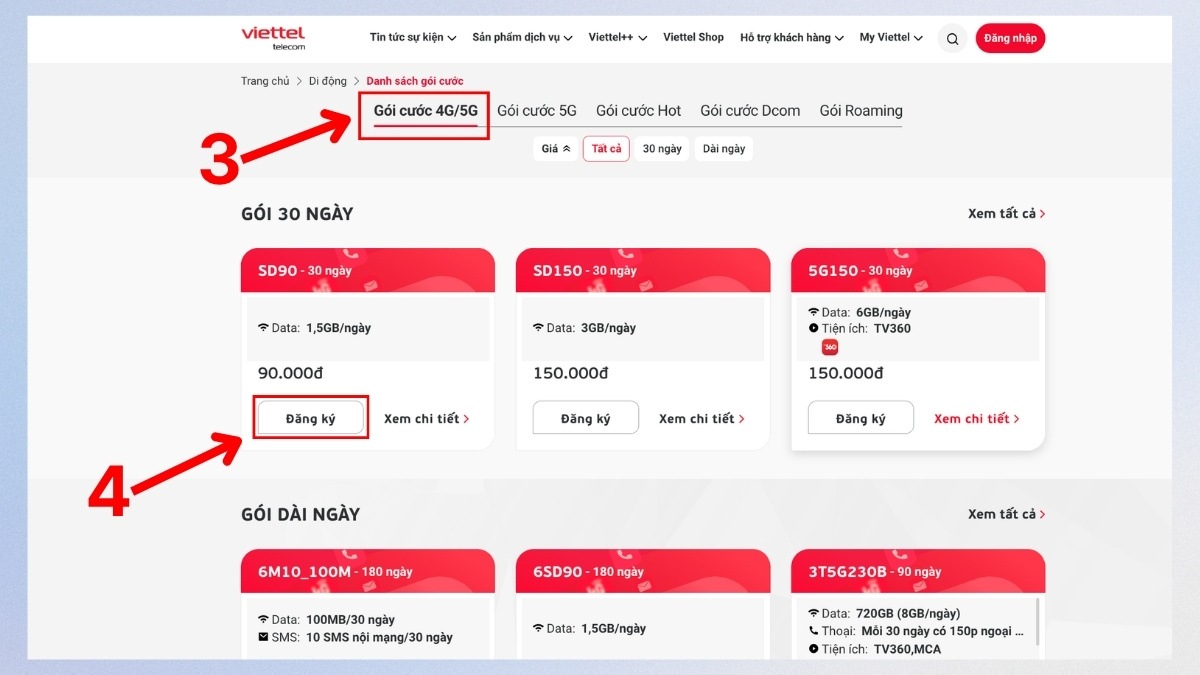The height and width of the screenshot is (675, 1200).
Task: Click the 6M10_100M - 180 ngày card header
Action: 368,571
